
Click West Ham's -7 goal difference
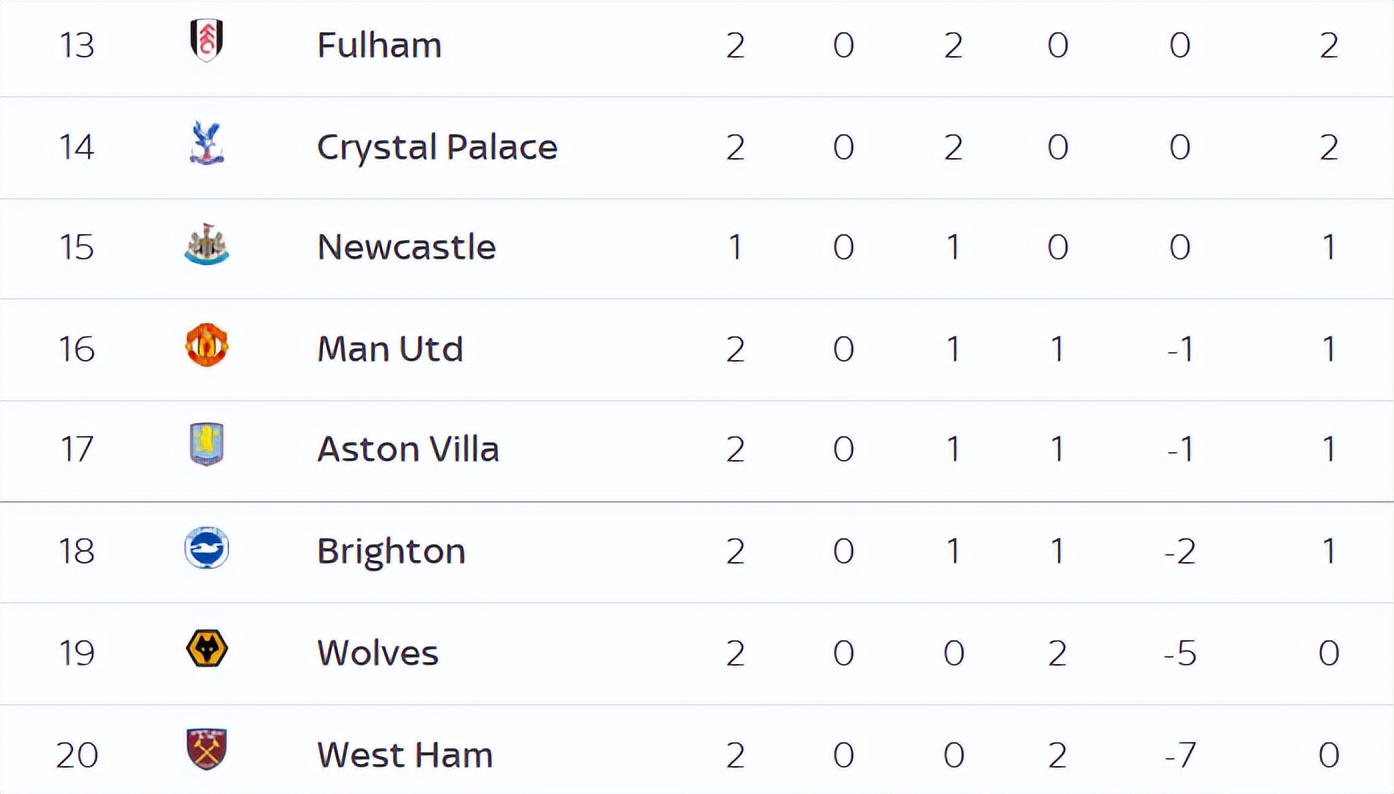point(1180,755)
